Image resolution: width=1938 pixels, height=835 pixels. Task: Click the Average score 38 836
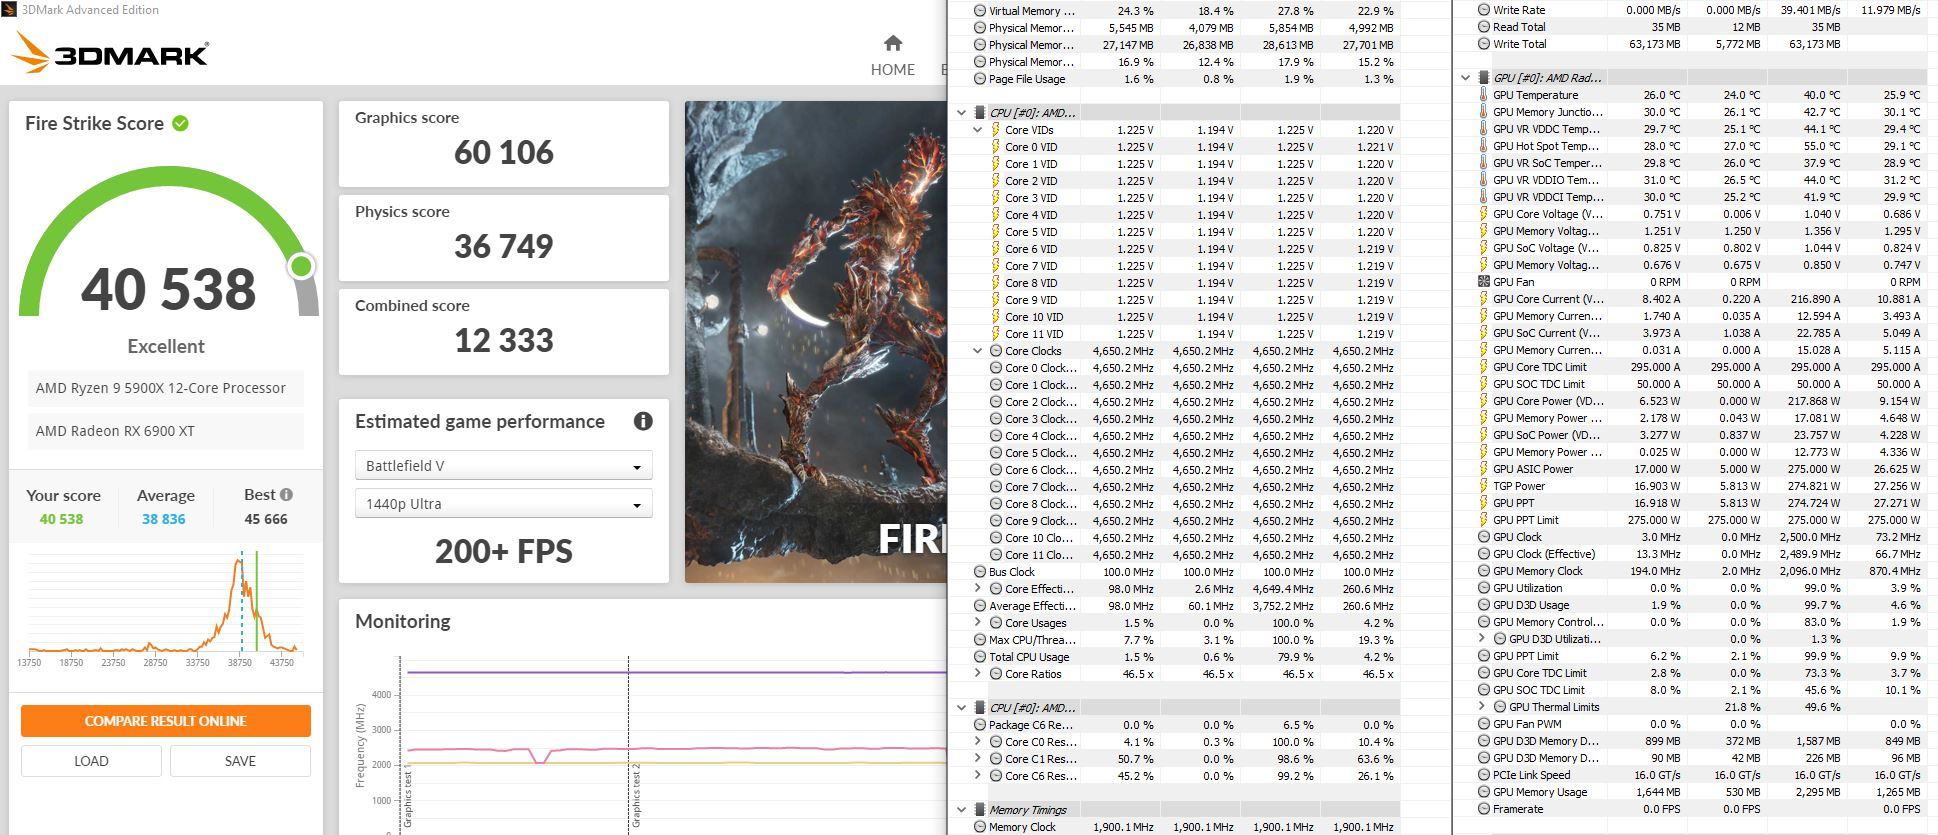click(x=163, y=519)
